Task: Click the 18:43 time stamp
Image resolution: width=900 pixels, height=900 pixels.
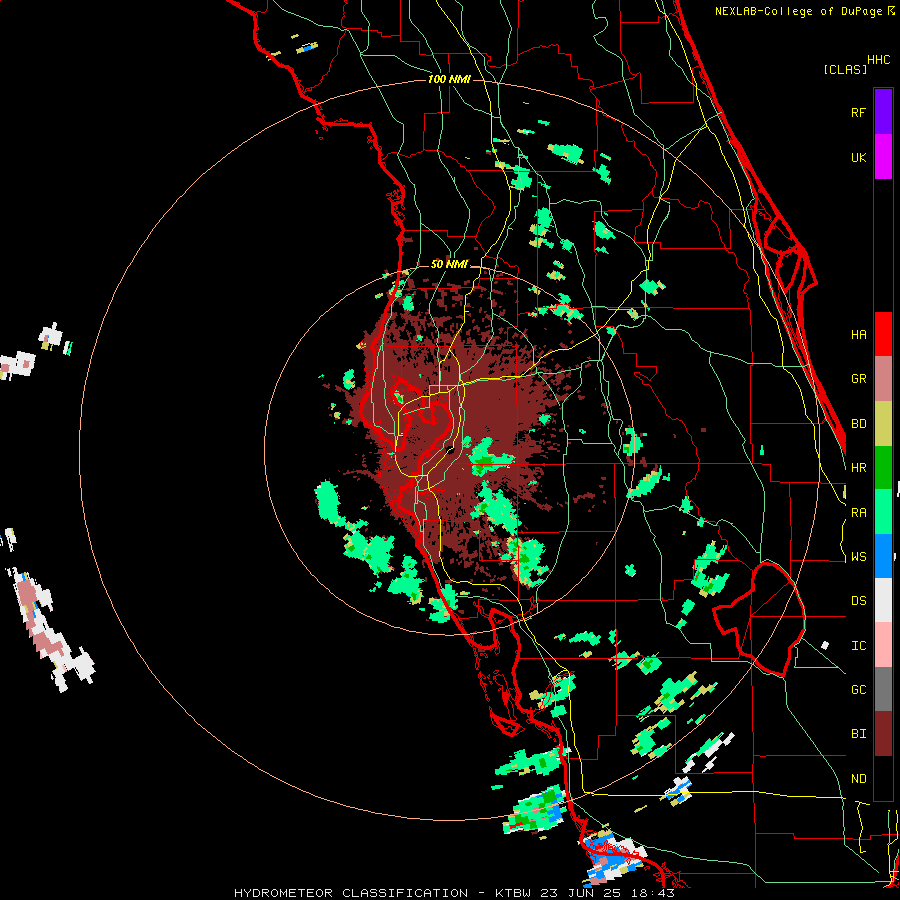Action: click(x=653, y=893)
